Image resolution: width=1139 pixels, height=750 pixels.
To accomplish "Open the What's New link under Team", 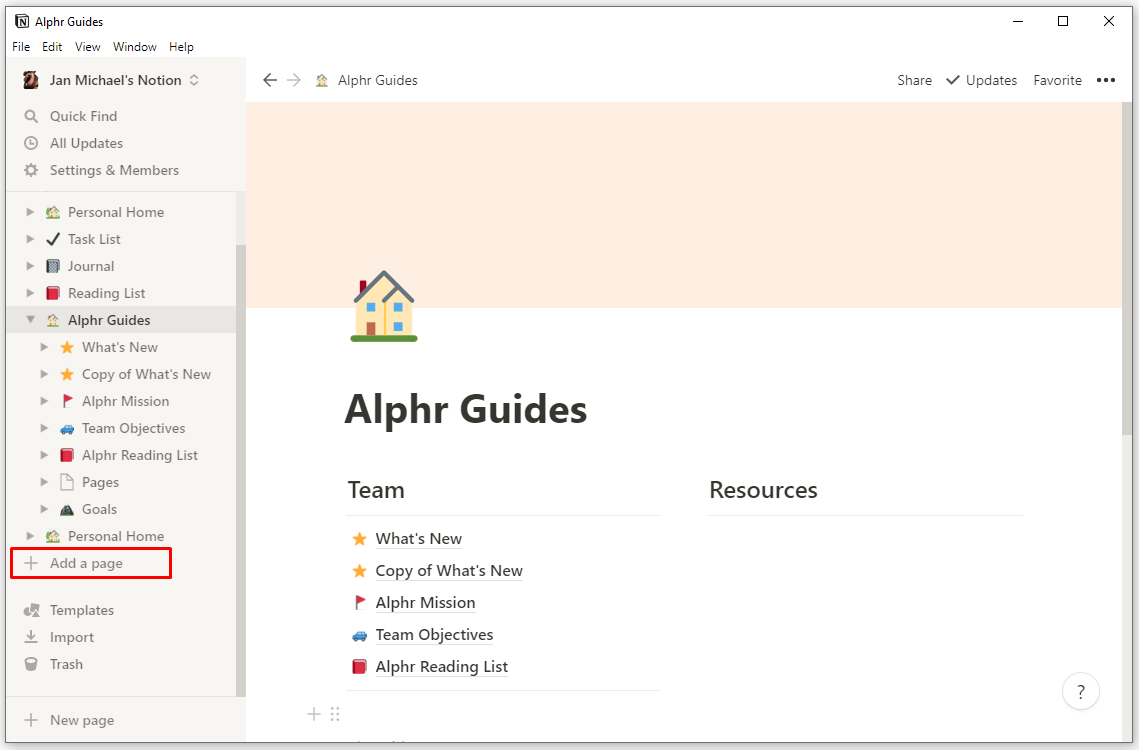I will pos(418,539).
